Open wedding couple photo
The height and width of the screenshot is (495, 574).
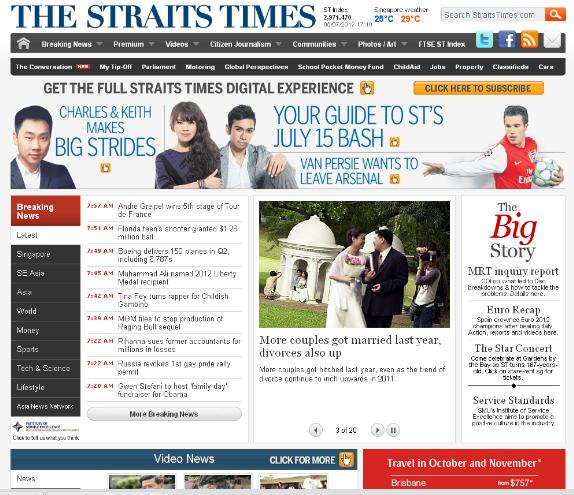(354, 264)
